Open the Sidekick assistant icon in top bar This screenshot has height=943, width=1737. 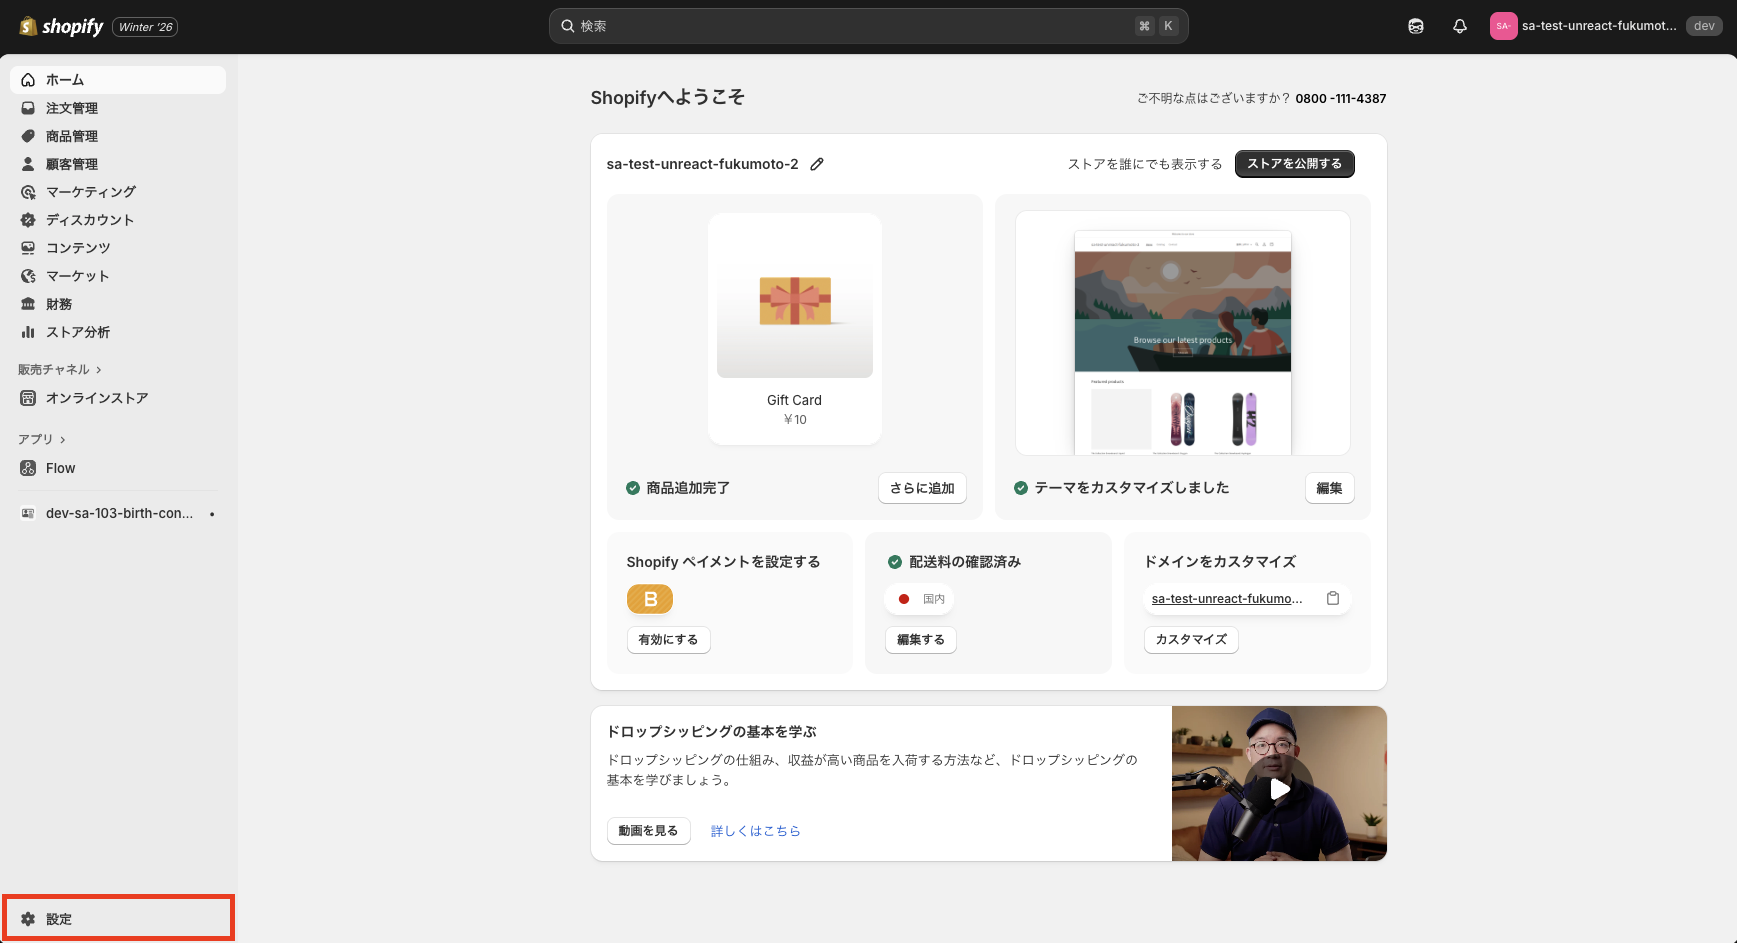(1416, 25)
